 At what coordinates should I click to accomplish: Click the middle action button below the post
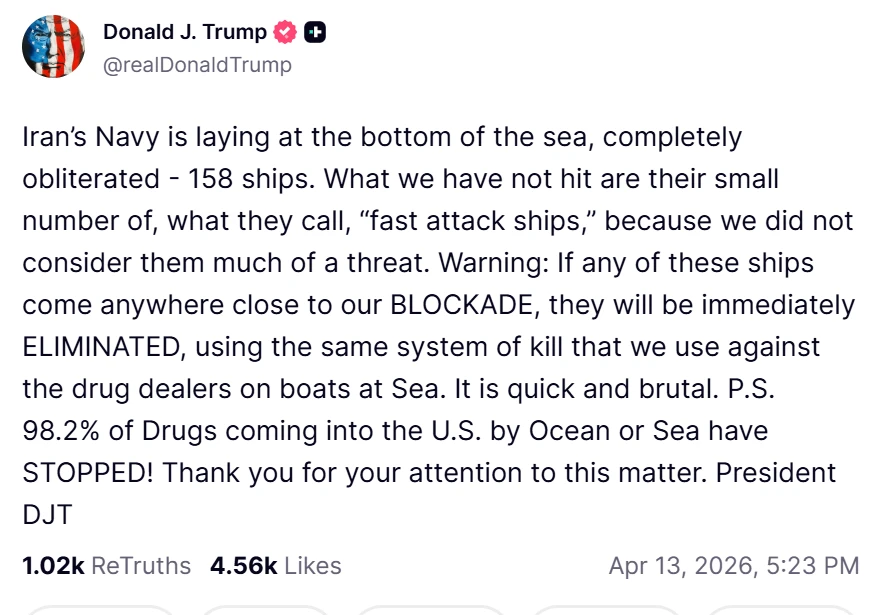(431, 610)
